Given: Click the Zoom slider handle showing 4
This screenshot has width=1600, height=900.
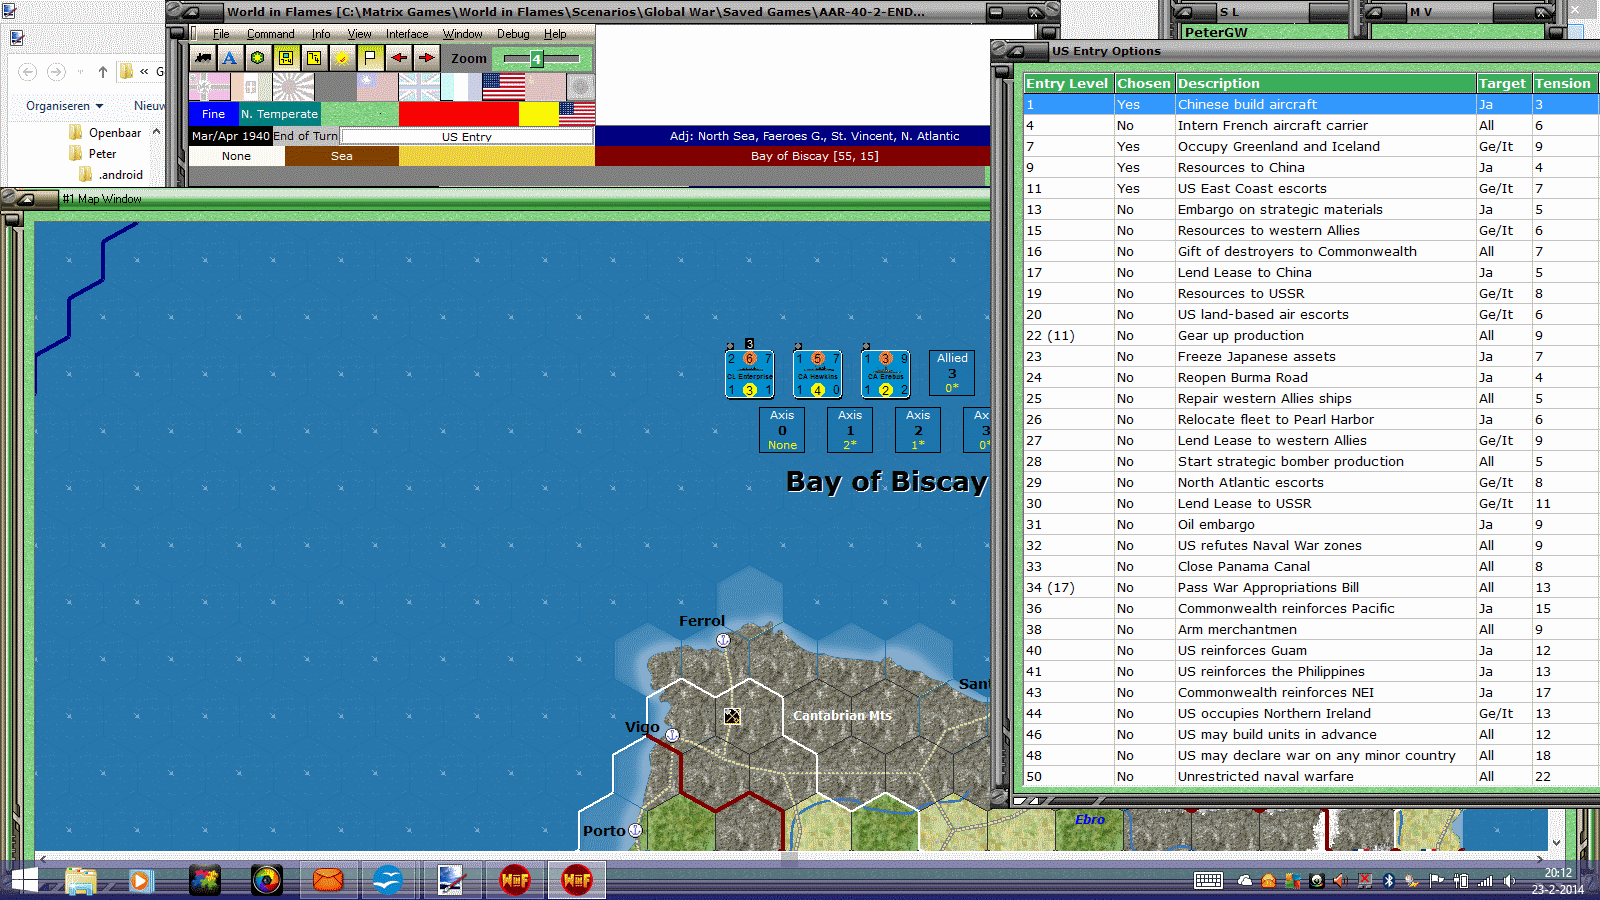Looking at the screenshot, I should click(536, 59).
